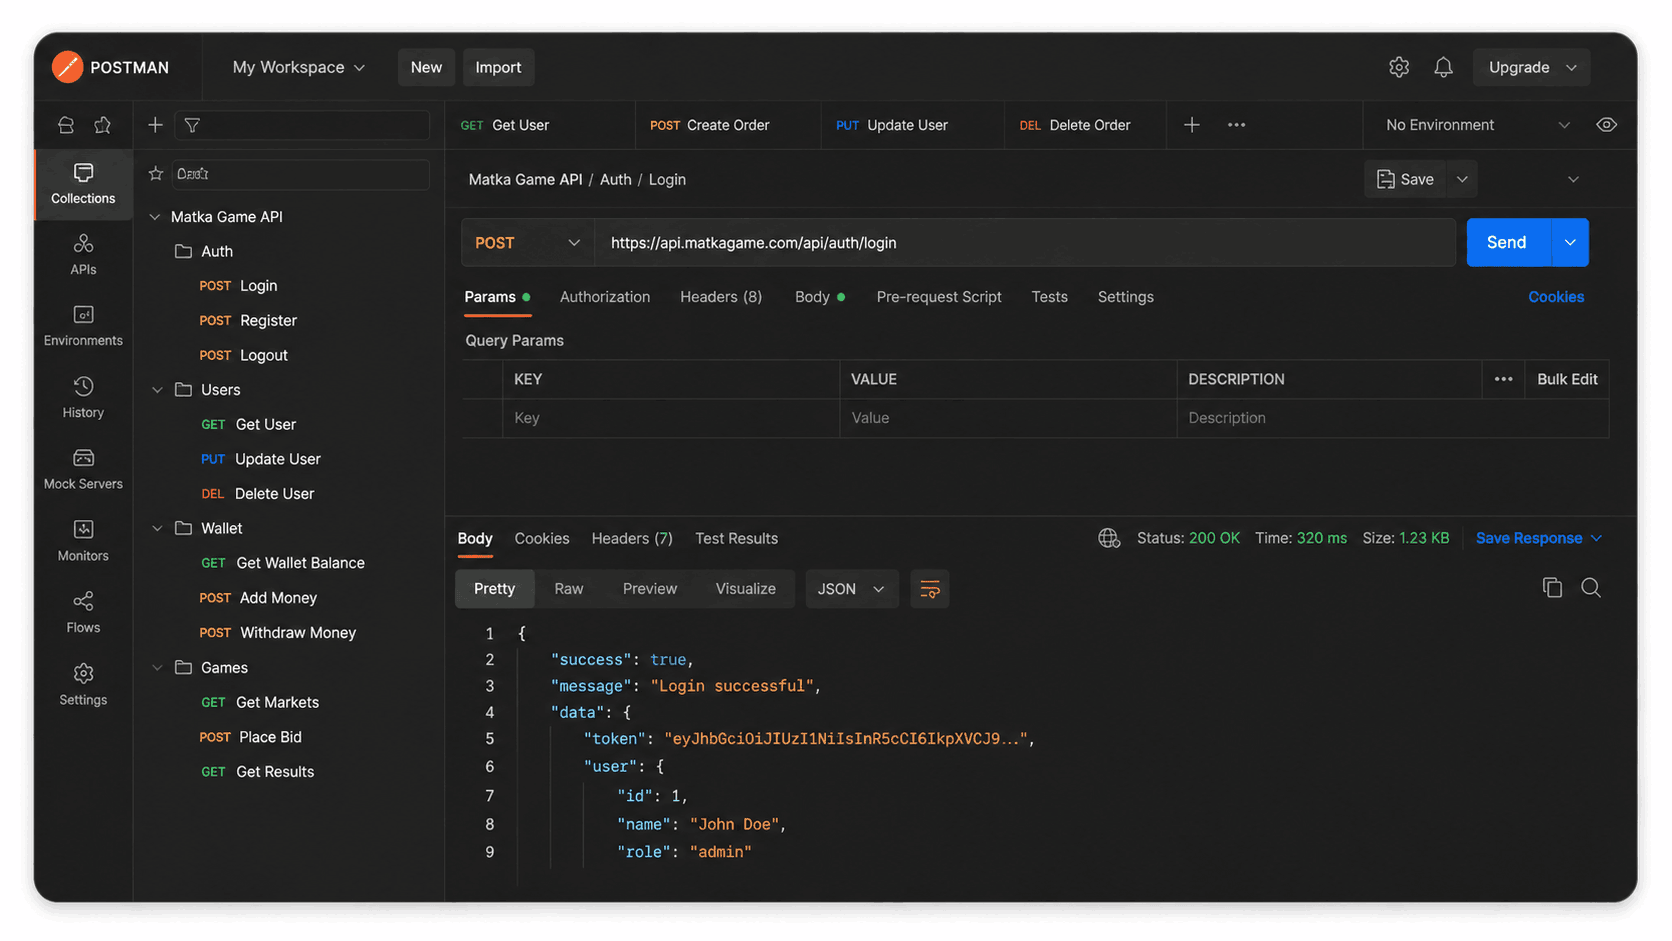This screenshot has width=1672, height=941.
Task: Open the Cookies link
Action: (x=1556, y=297)
